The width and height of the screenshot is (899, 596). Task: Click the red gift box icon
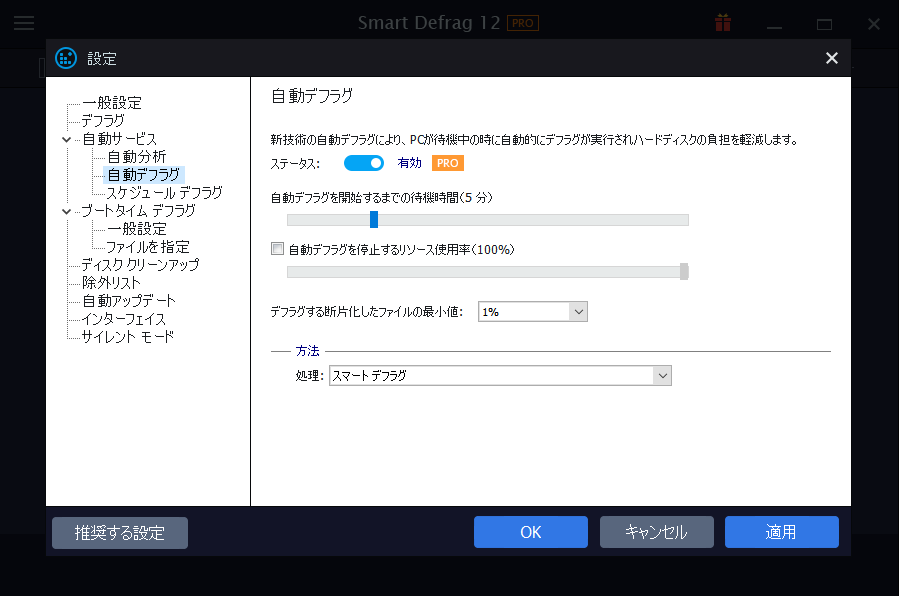point(723,23)
